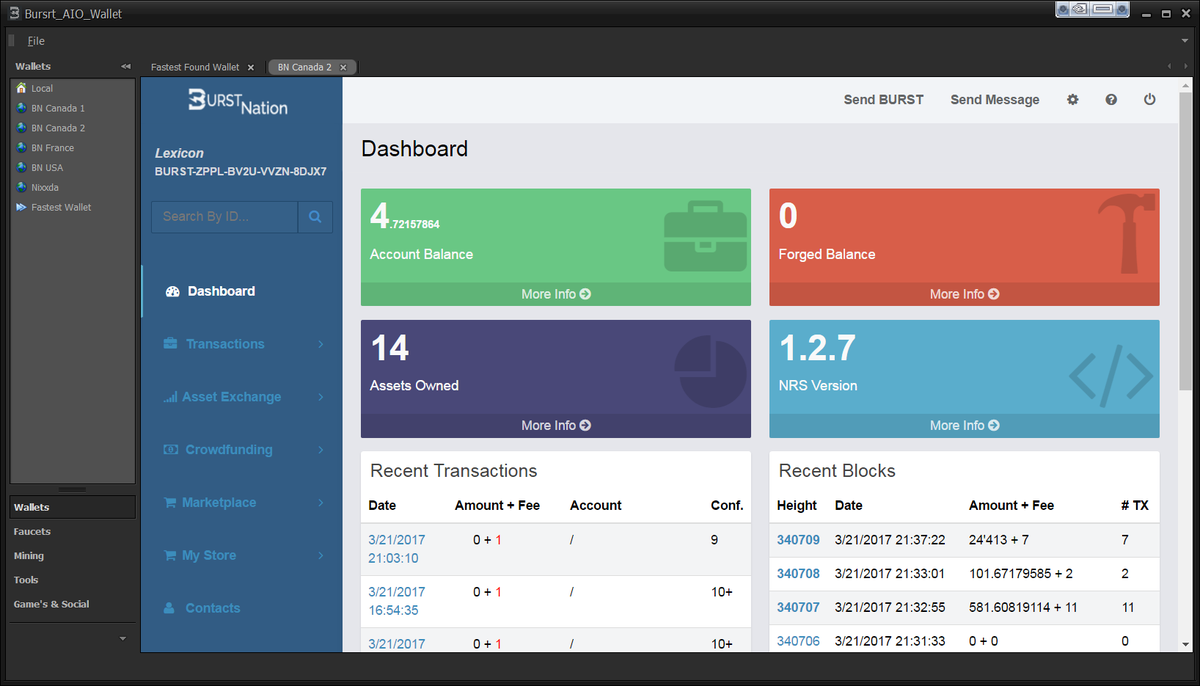The image size is (1200, 686).
Task: Click the Marketplace cart icon
Action: pos(171,503)
